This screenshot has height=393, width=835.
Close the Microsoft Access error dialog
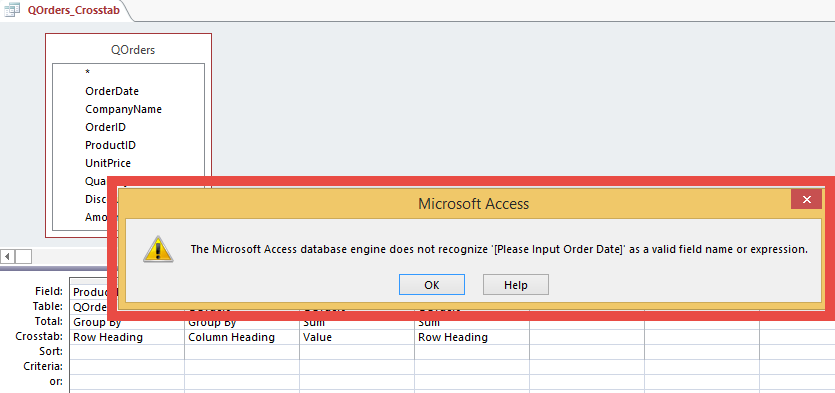tap(806, 200)
